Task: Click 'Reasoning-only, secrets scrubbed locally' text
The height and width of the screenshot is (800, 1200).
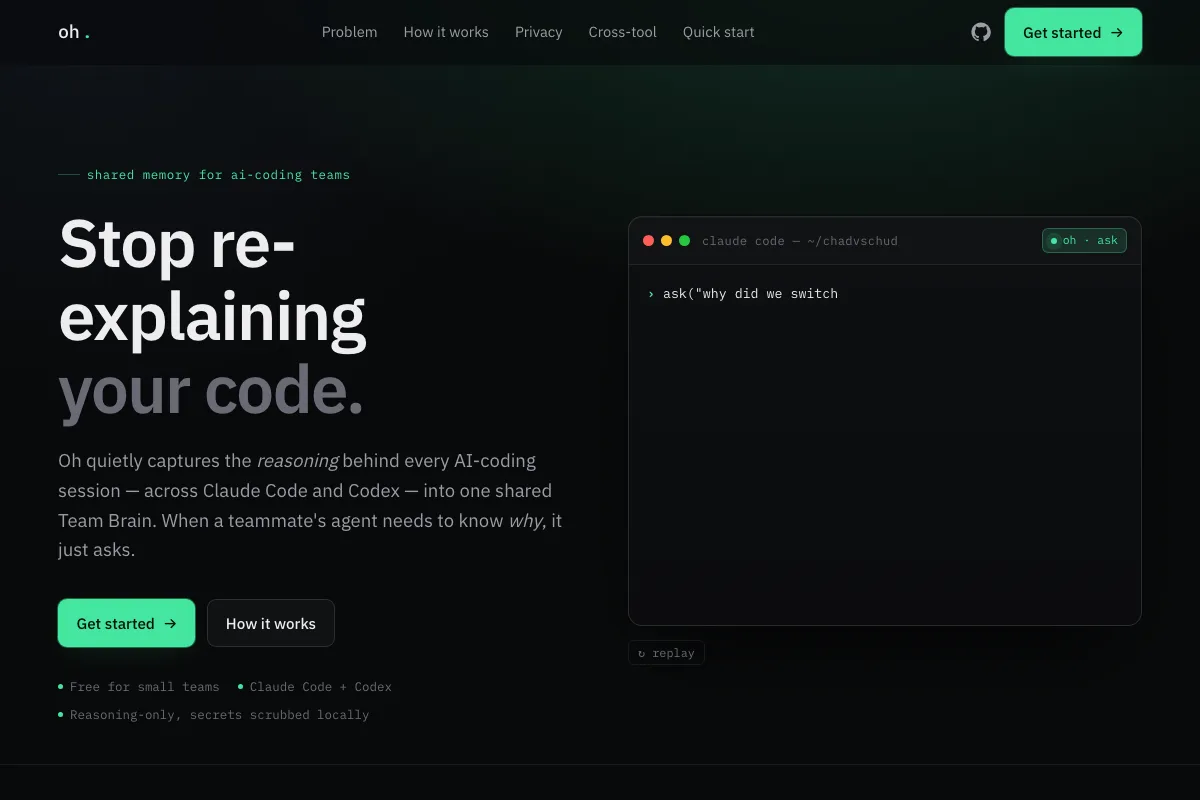Action: coord(219,715)
